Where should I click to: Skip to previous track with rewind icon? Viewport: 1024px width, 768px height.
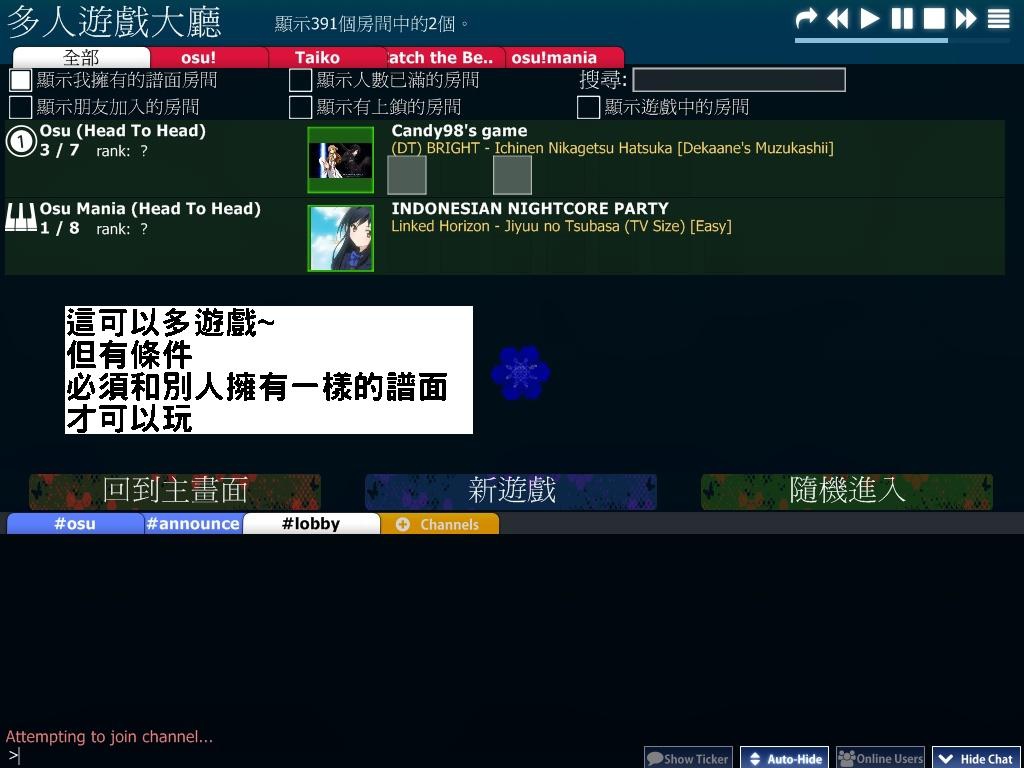837,18
